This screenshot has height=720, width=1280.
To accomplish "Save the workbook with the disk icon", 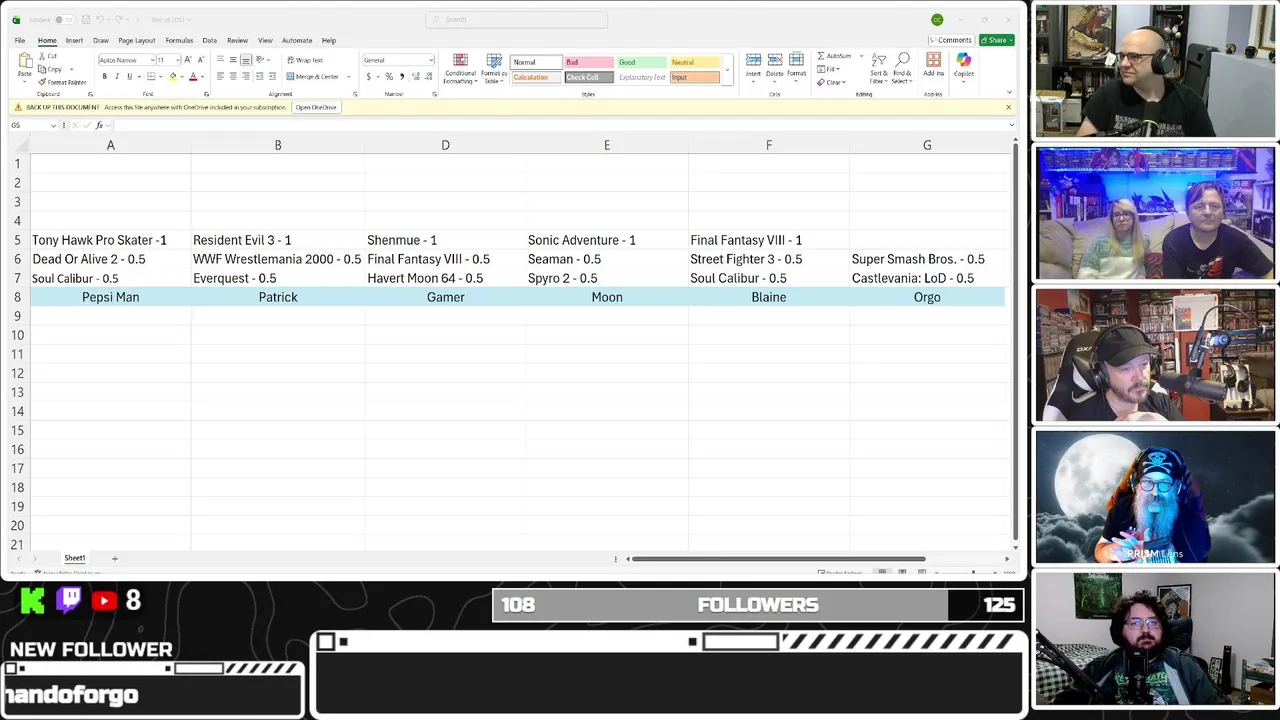I will [x=86, y=19].
